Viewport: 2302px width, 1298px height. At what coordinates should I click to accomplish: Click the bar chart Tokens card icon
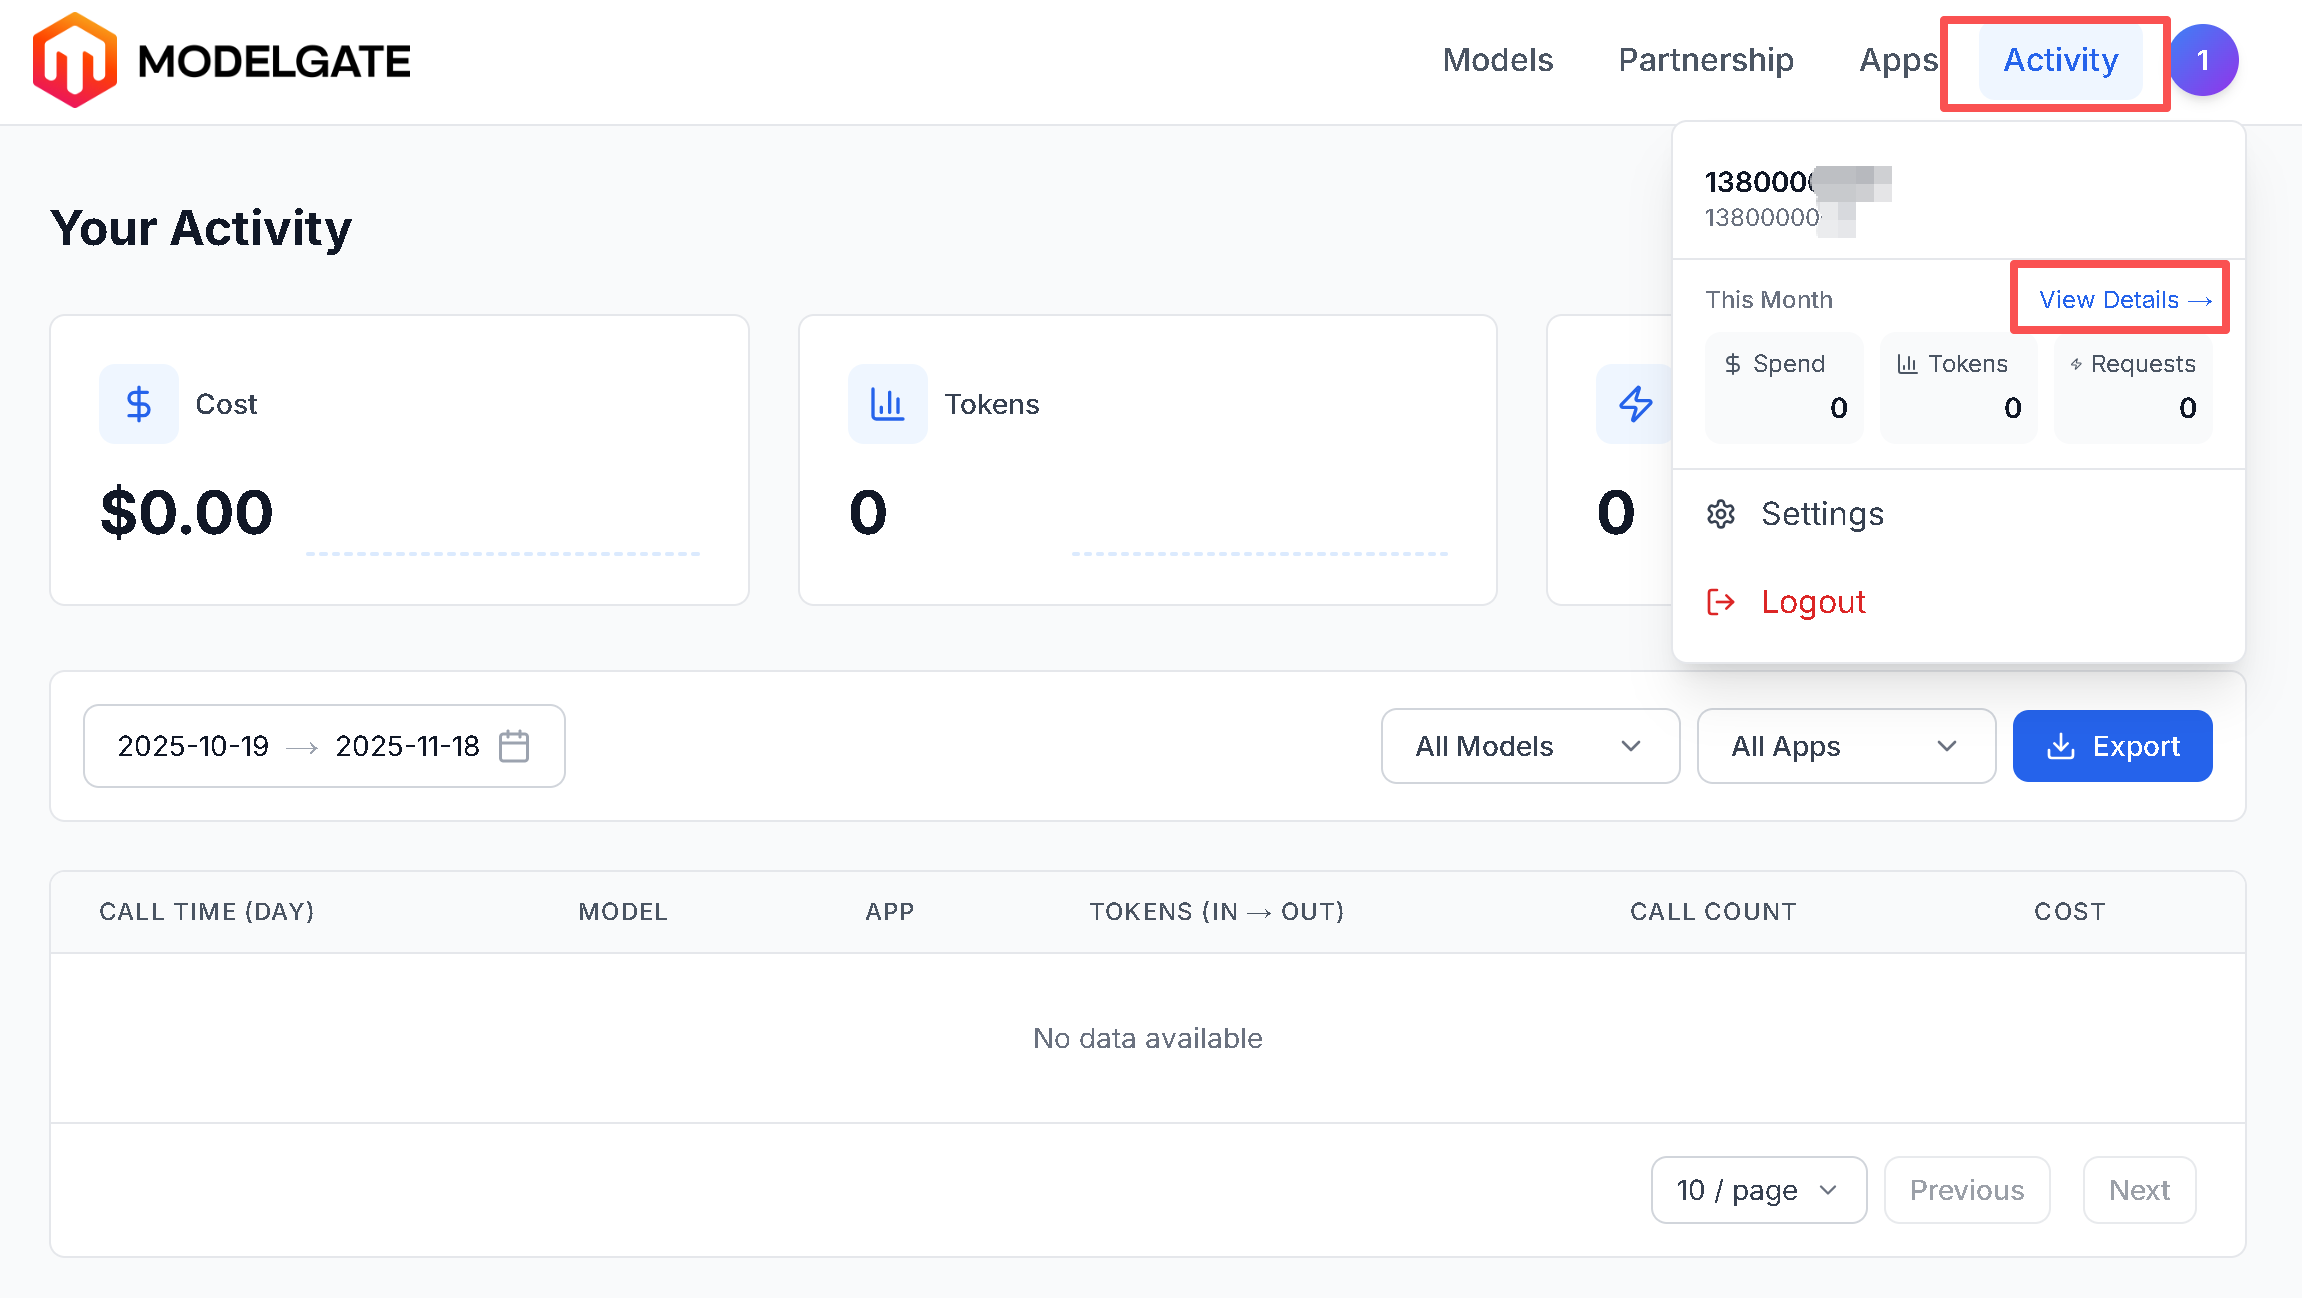click(887, 404)
